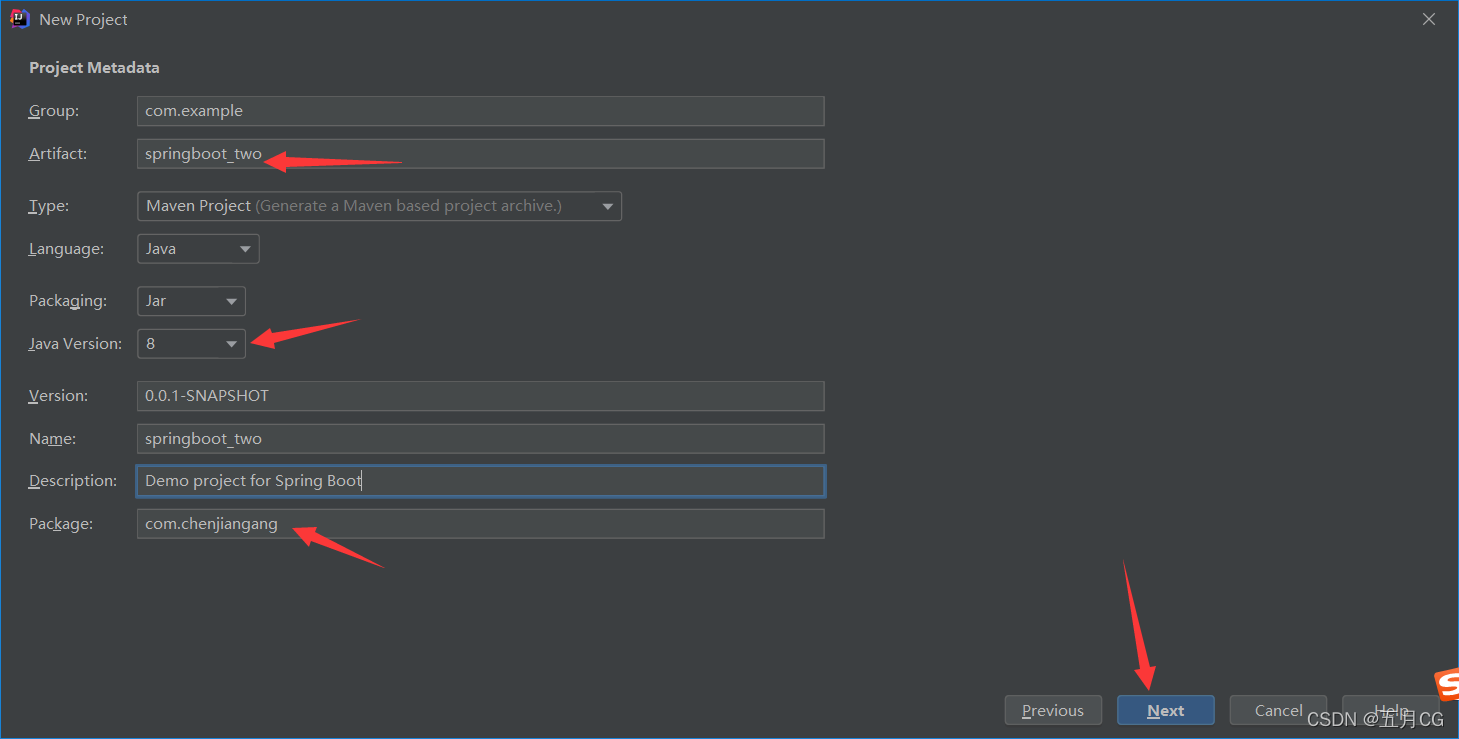1459x739 pixels.
Task: Edit the Package field com.chenjiangang
Action: 480,524
